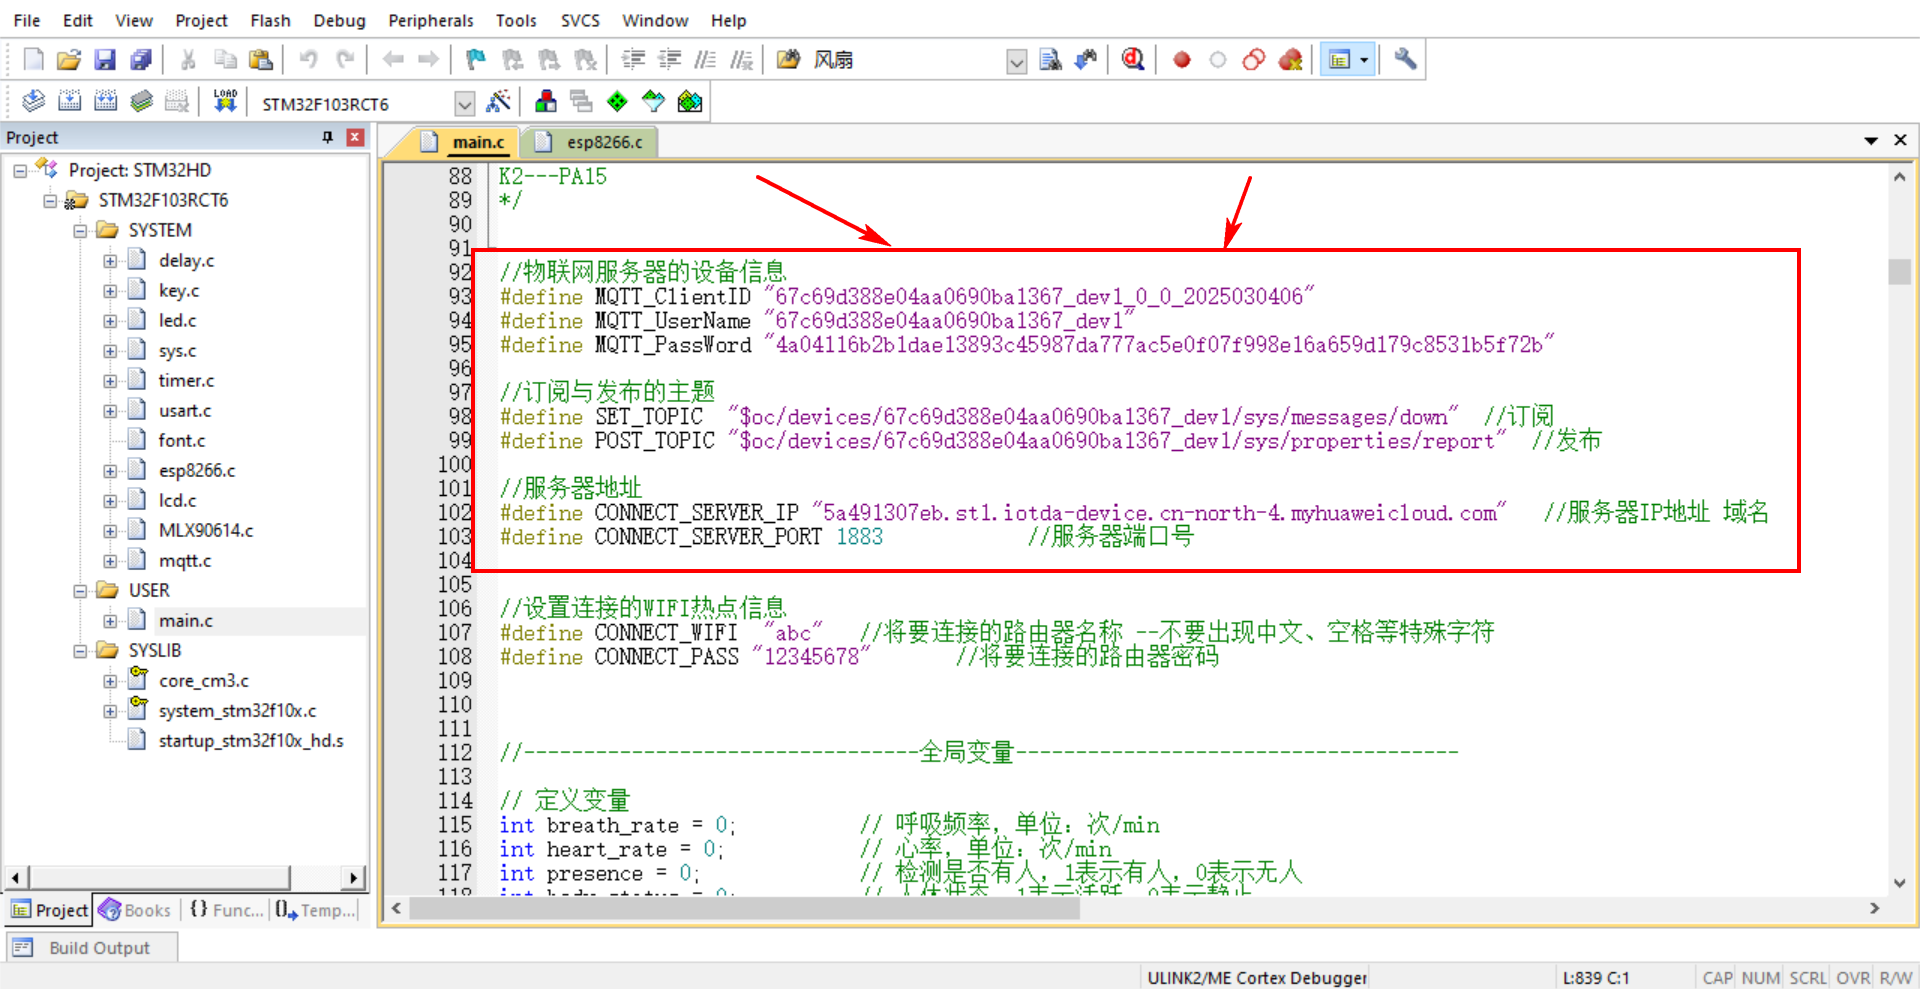Switch to the Templates panel tab
Image resolution: width=1920 pixels, height=989 pixels.
[x=316, y=910]
